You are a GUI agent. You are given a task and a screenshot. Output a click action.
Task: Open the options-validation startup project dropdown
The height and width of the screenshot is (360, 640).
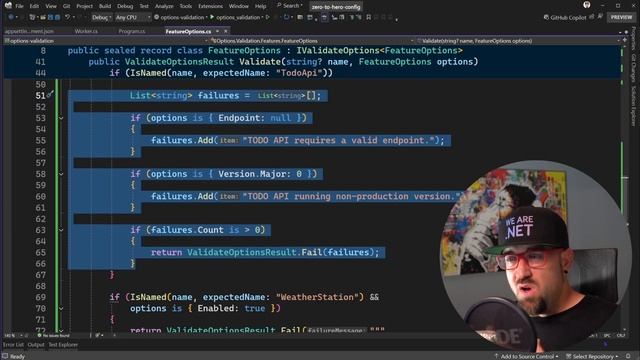[x=180, y=17]
